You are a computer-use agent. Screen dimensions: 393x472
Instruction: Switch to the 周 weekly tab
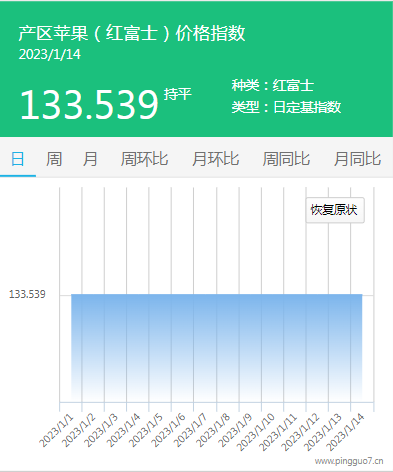click(54, 159)
